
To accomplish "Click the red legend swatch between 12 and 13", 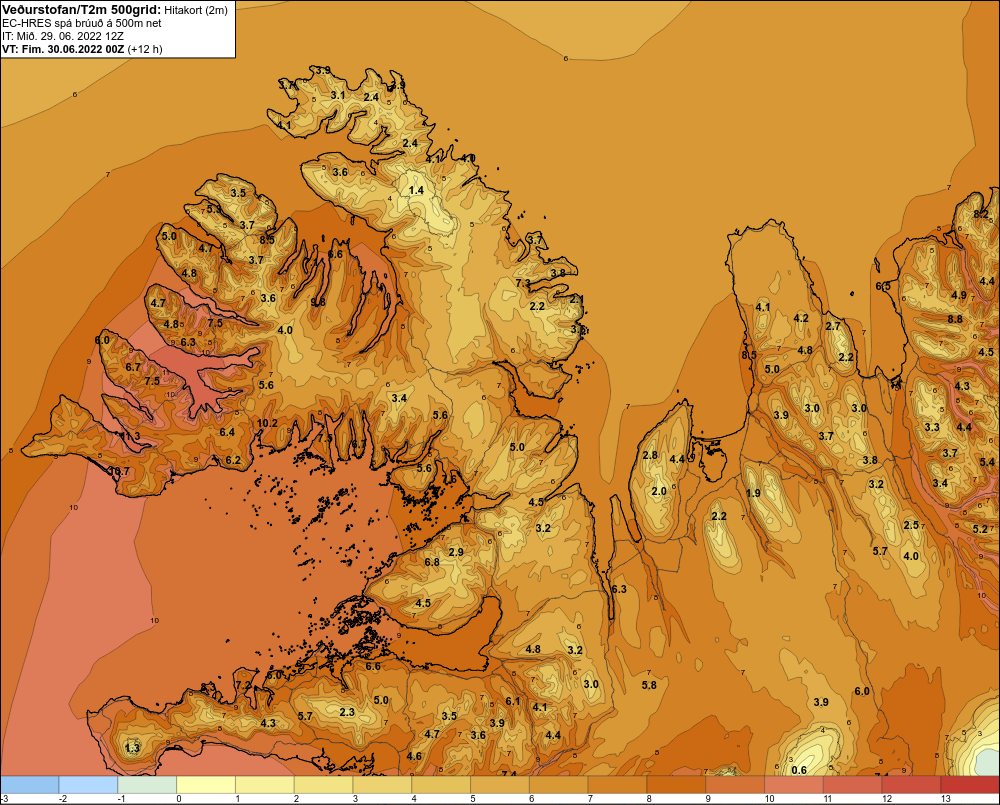I will pyautogui.click(x=911, y=785).
